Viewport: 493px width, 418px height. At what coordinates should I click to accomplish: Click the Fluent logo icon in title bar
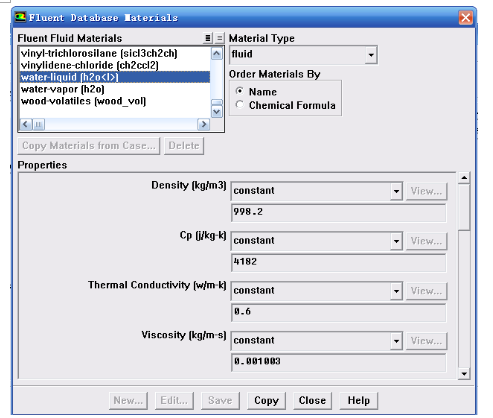point(20,17)
